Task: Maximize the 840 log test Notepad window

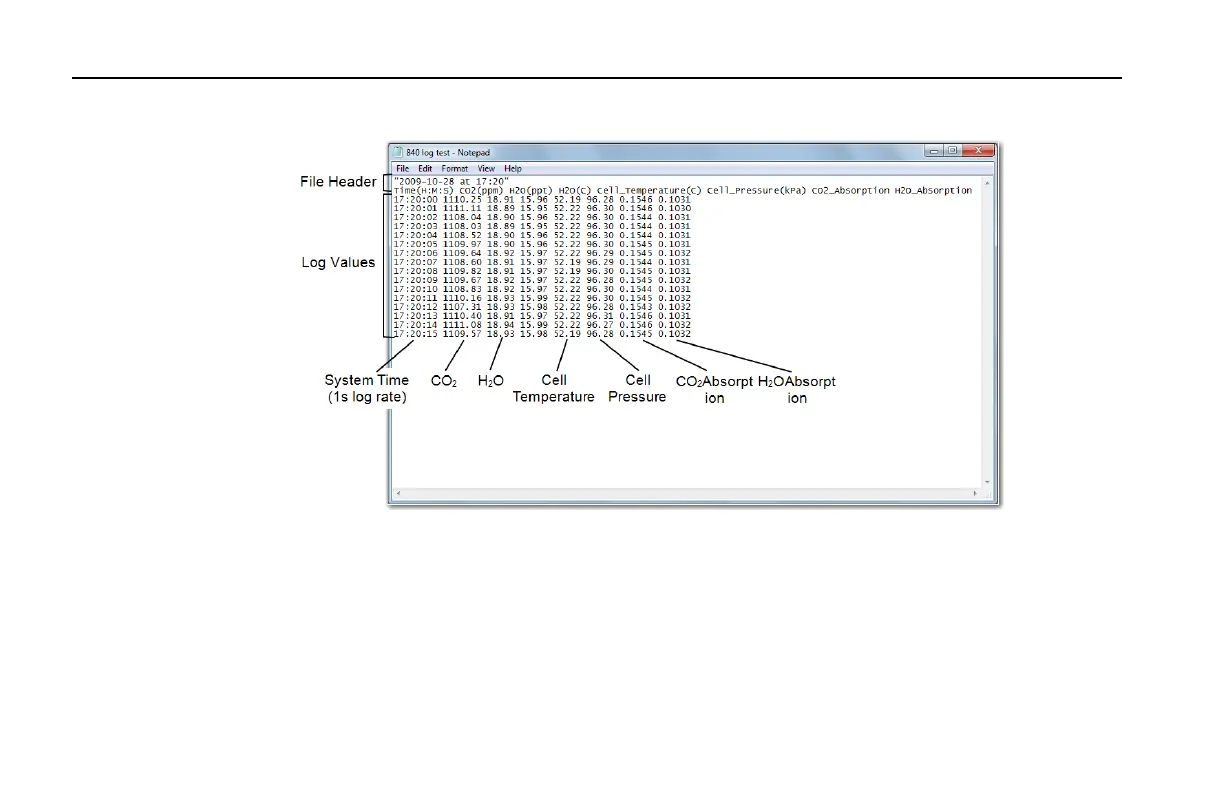Action: [x=953, y=151]
